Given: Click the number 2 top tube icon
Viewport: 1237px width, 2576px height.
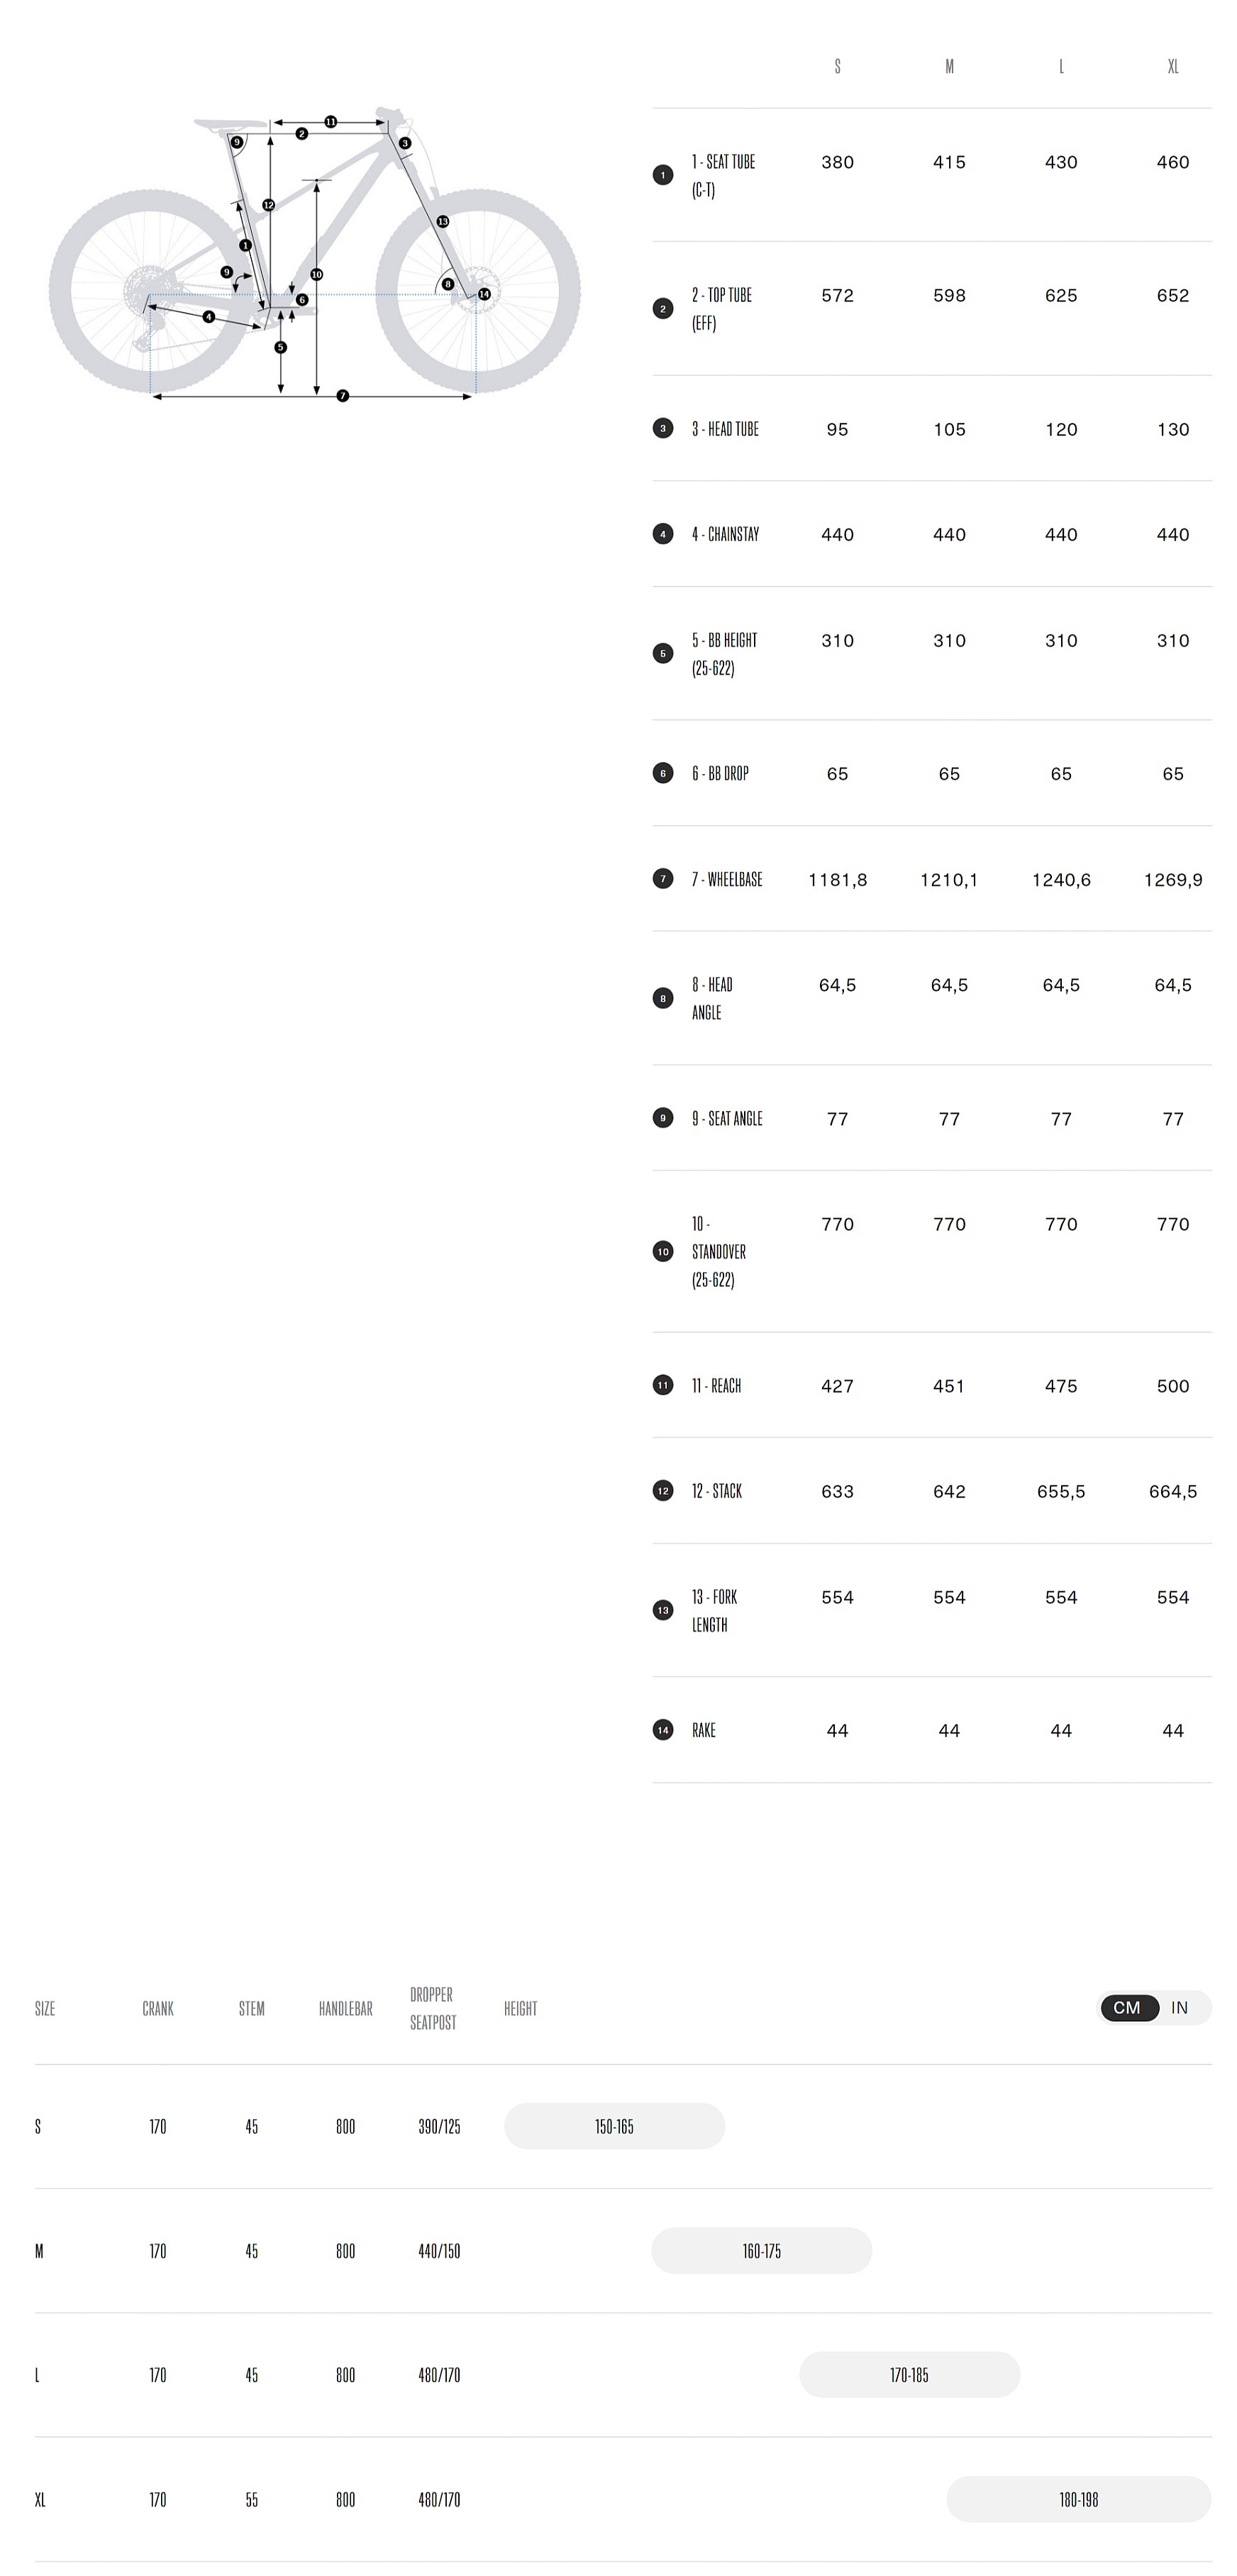Looking at the screenshot, I should (662, 308).
